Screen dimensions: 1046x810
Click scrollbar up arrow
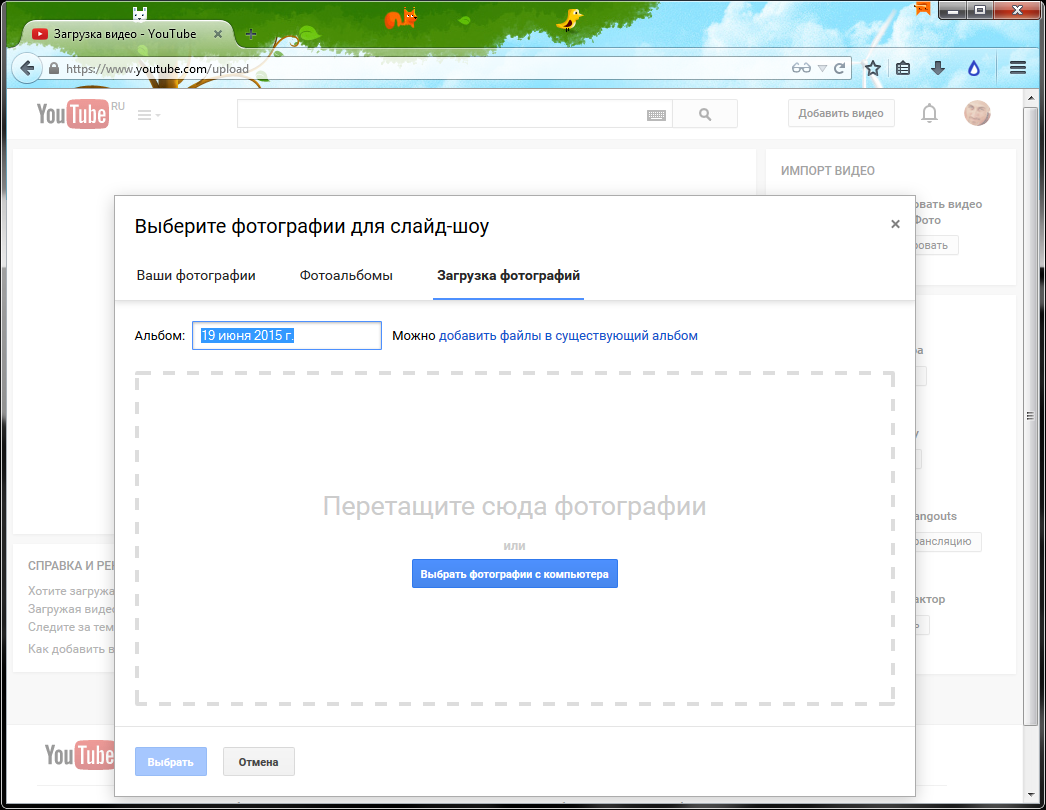[1031, 98]
